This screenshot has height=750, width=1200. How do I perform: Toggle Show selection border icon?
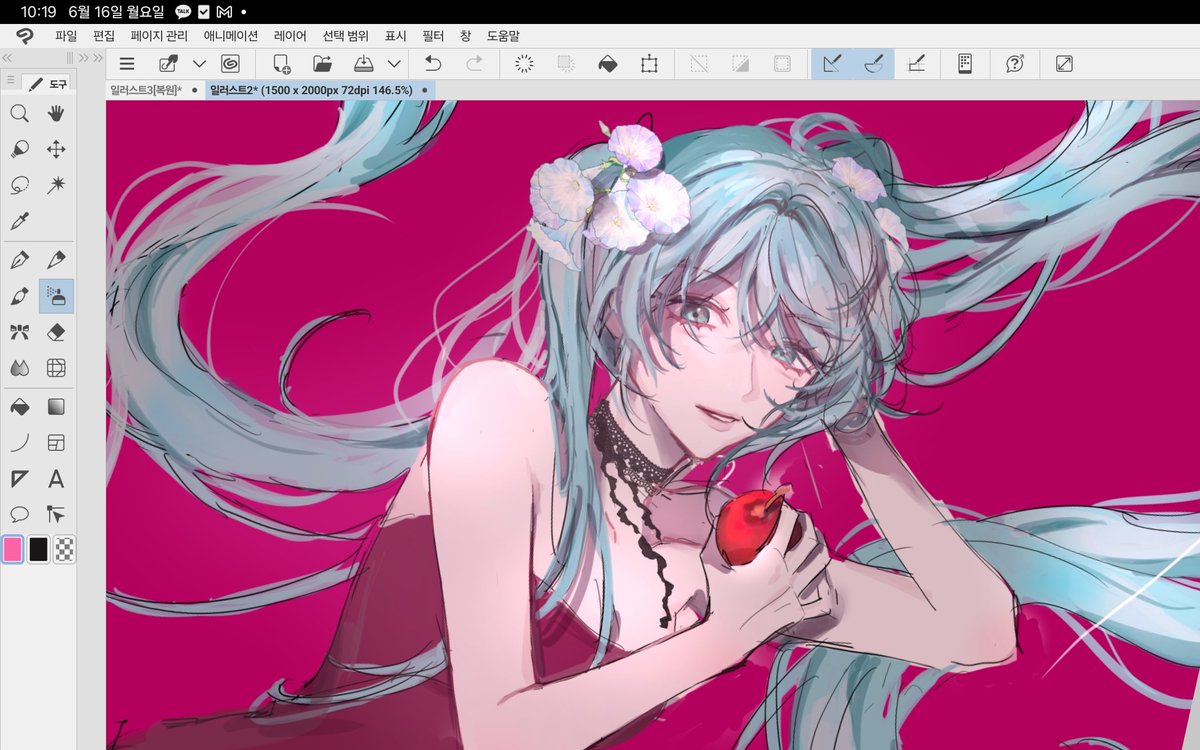click(x=782, y=64)
